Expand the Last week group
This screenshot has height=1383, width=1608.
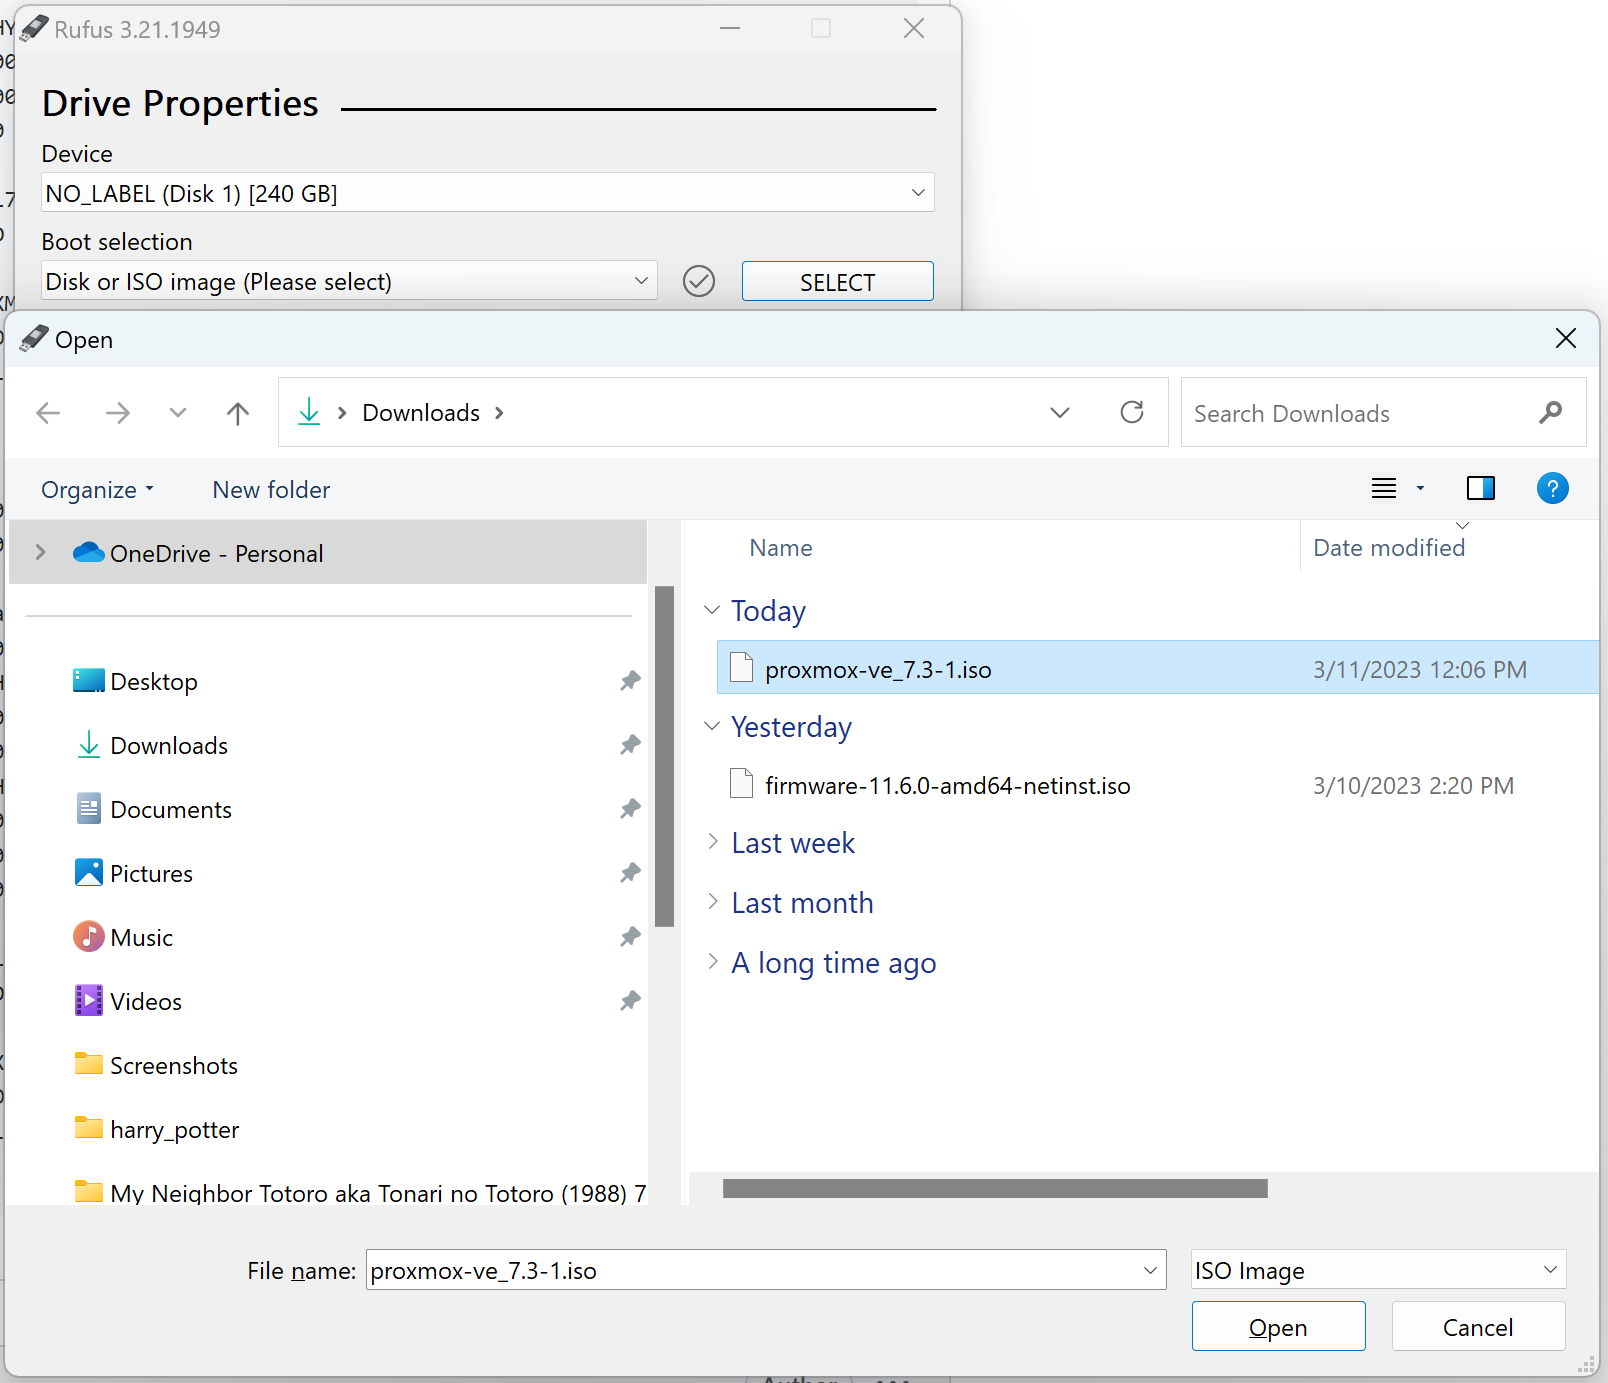tap(712, 842)
